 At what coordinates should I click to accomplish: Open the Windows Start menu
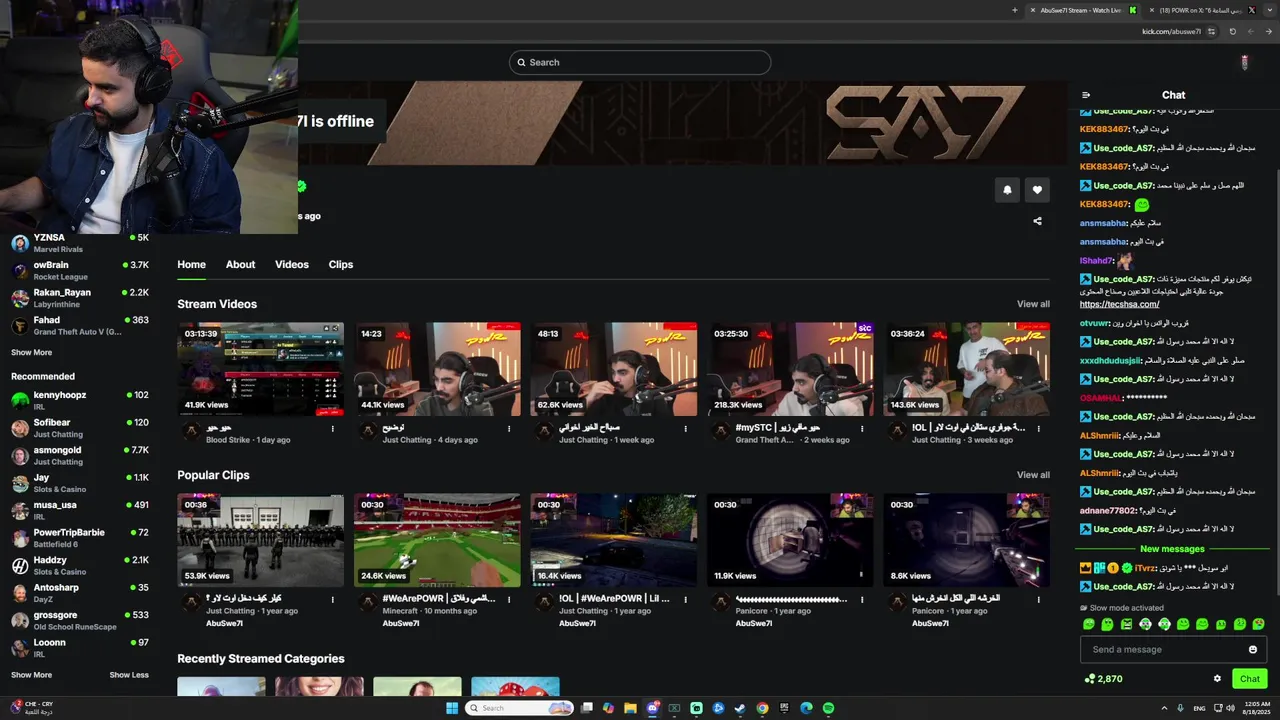452,708
